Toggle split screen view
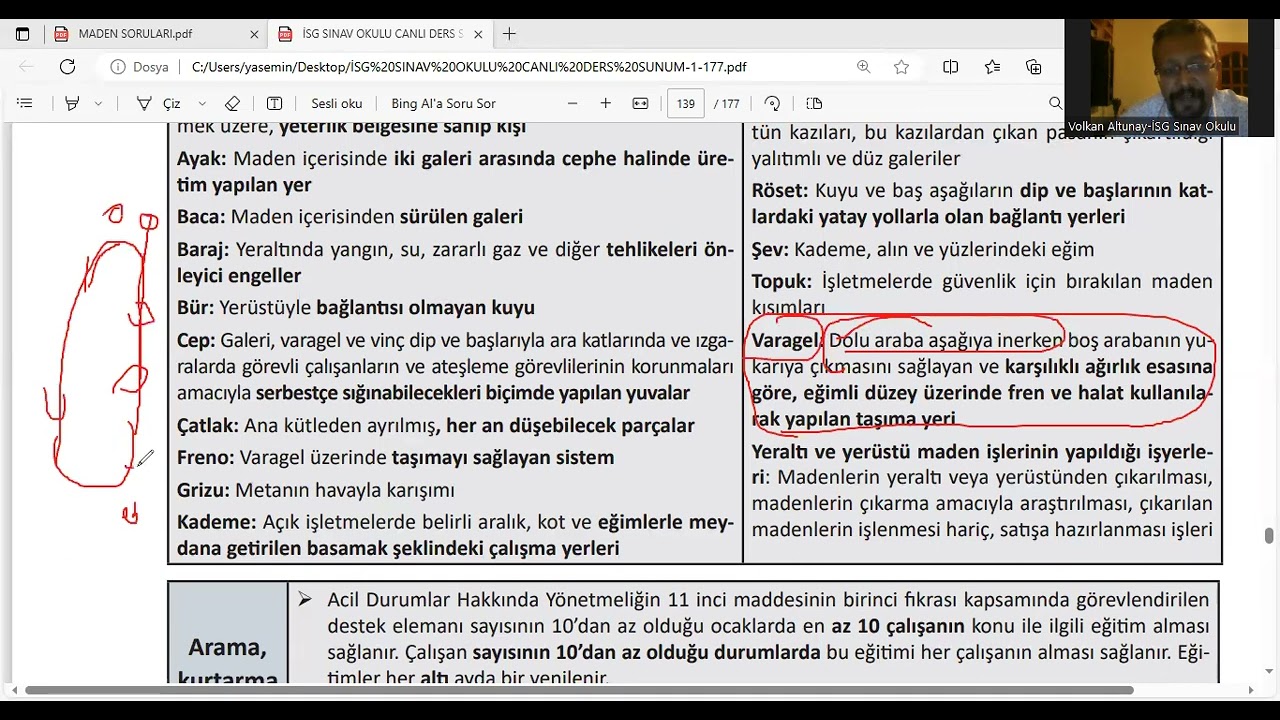Viewport: 1280px width, 720px height. pyautogui.click(x=950, y=67)
